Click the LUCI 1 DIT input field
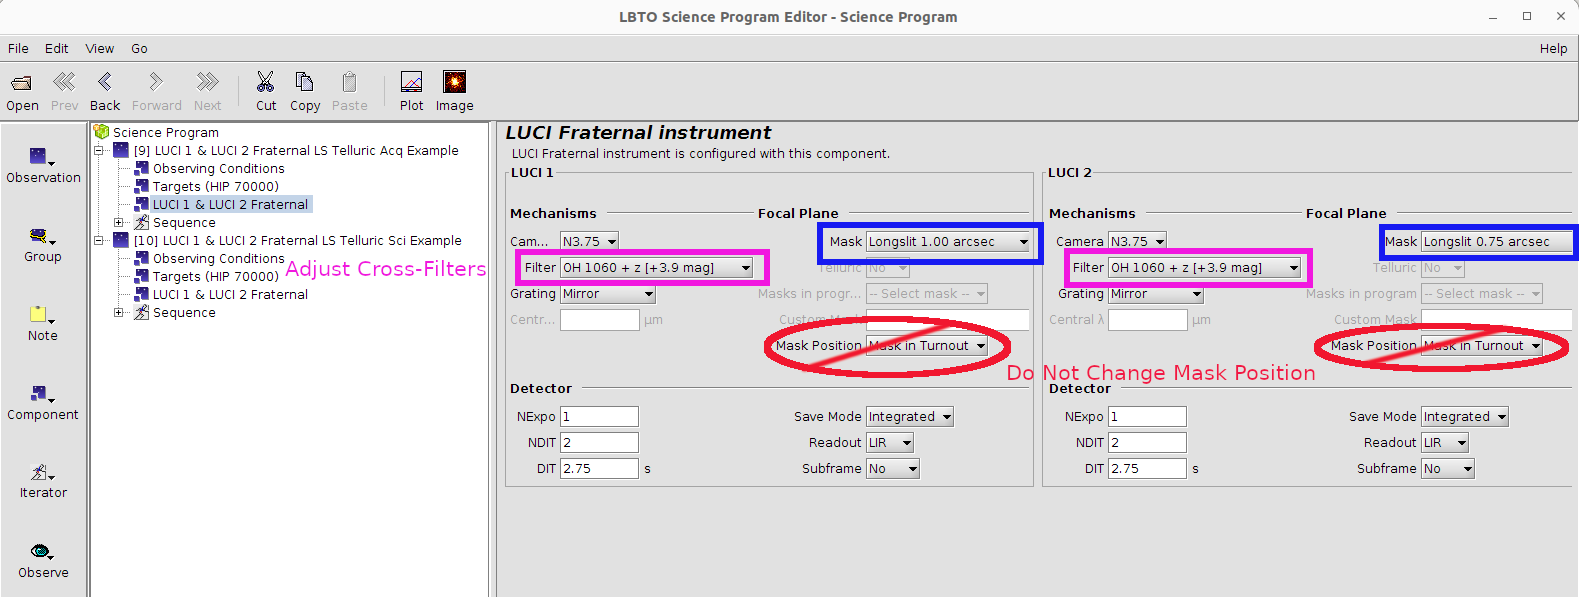The image size is (1579, 597). (598, 469)
